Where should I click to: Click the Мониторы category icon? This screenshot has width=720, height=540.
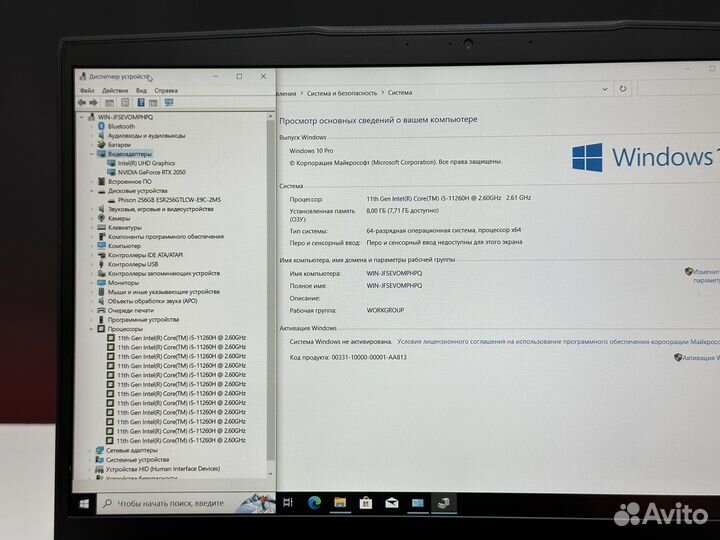click(101, 282)
